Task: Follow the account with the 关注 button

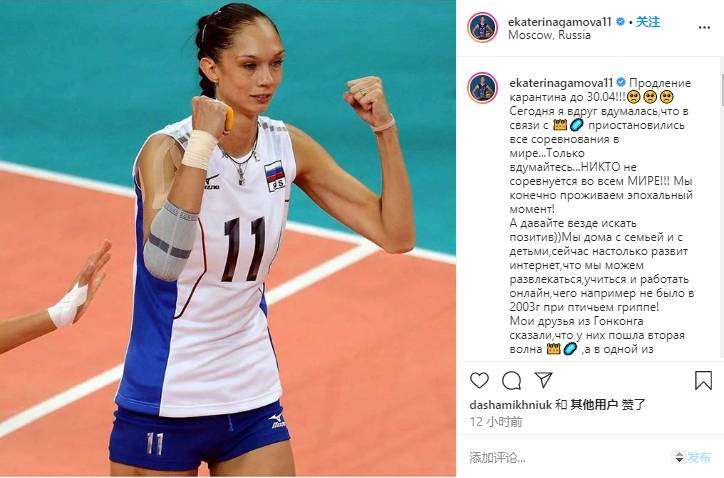Action: (648, 22)
